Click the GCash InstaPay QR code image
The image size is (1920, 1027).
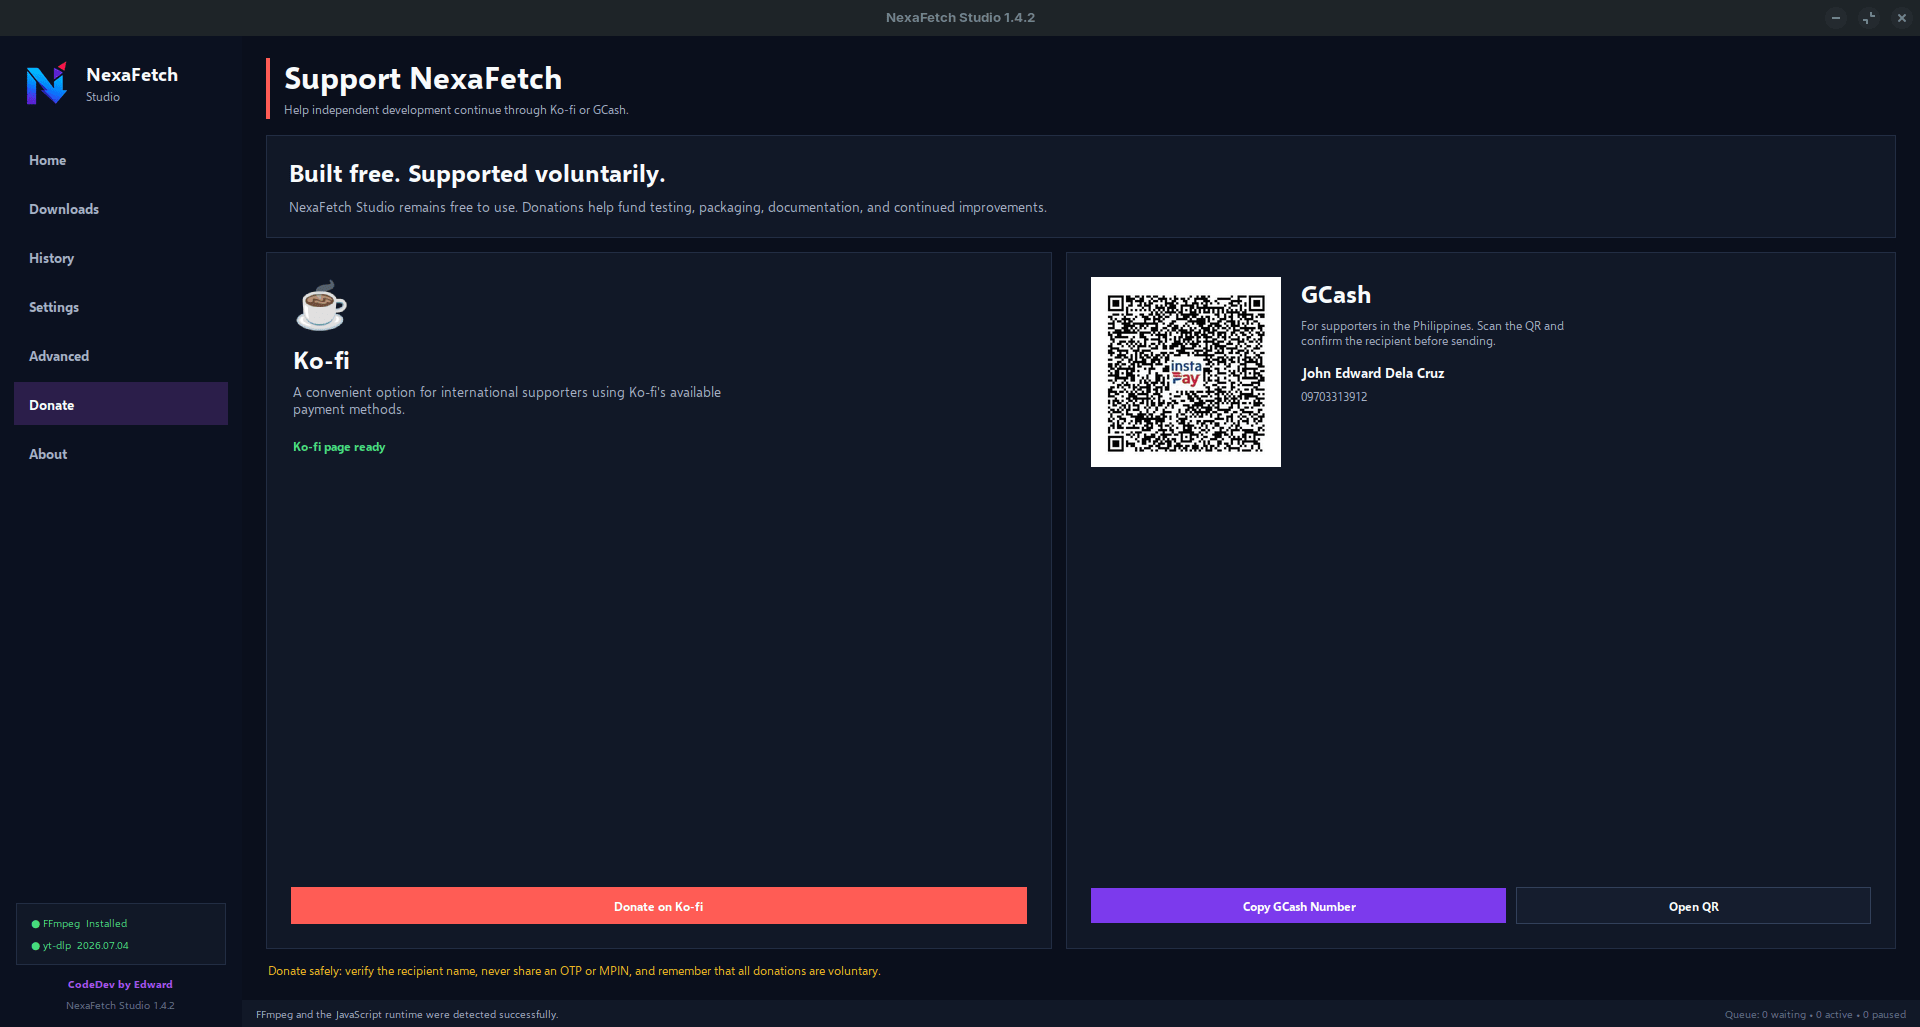(1186, 372)
